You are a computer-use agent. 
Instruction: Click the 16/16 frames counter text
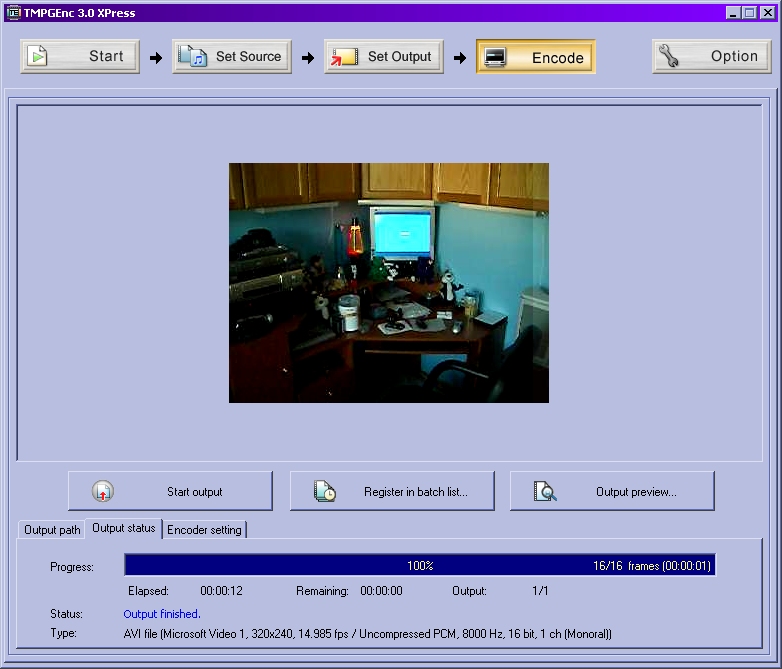pos(651,566)
